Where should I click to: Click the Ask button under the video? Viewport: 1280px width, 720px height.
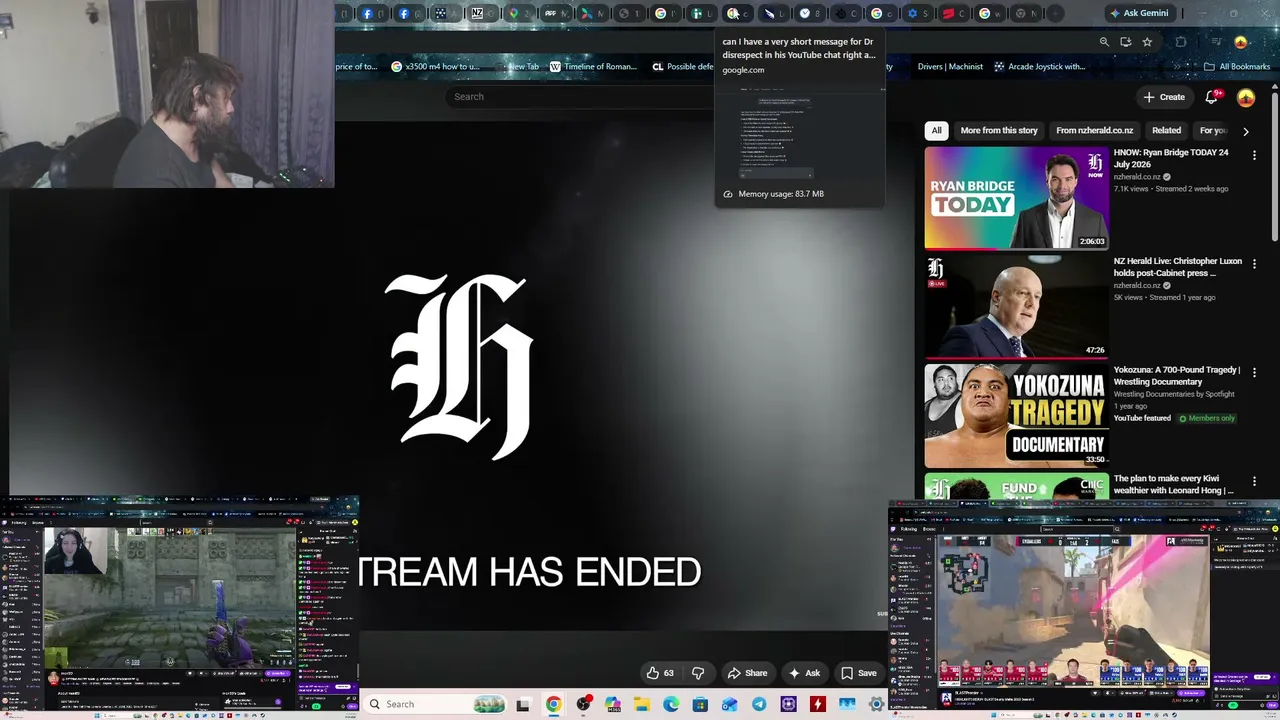(804, 673)
